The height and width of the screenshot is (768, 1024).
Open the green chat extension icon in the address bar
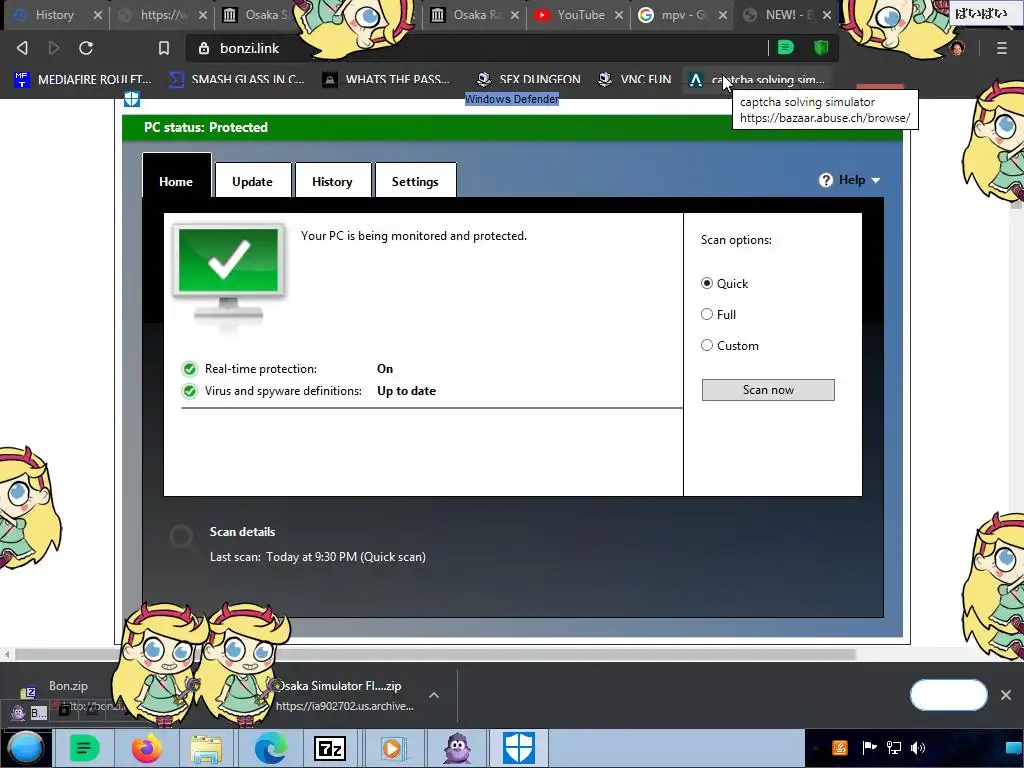(x=786, y=47)
